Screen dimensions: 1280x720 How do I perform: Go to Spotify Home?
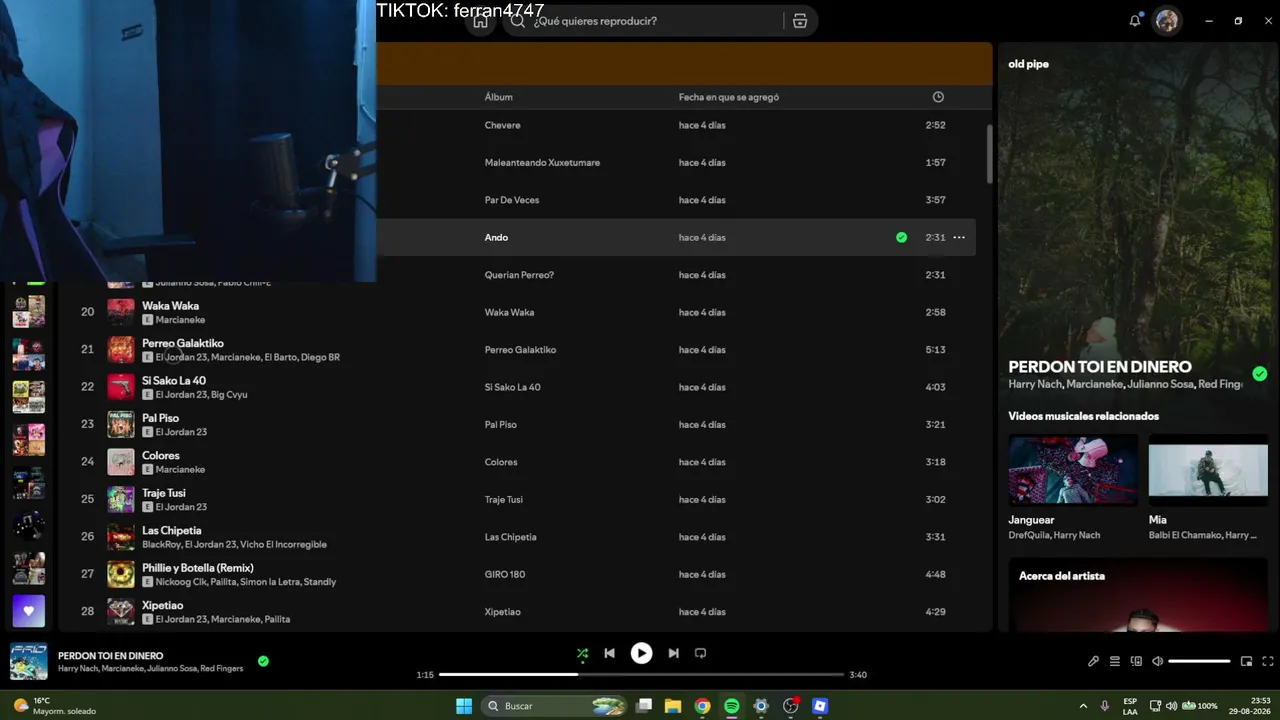click(481, 21)
